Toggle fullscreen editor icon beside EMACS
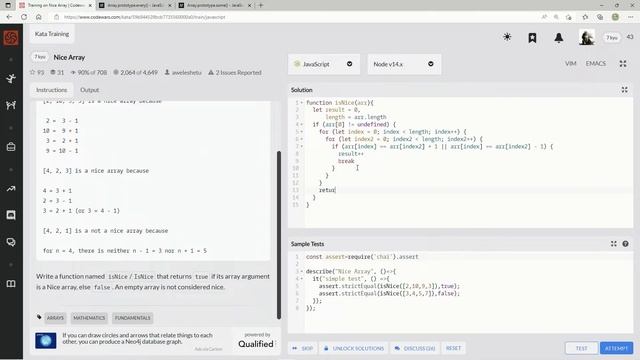The width and height of the screenshot is (640, 360). pyautogui.click(x=623, y=64)
